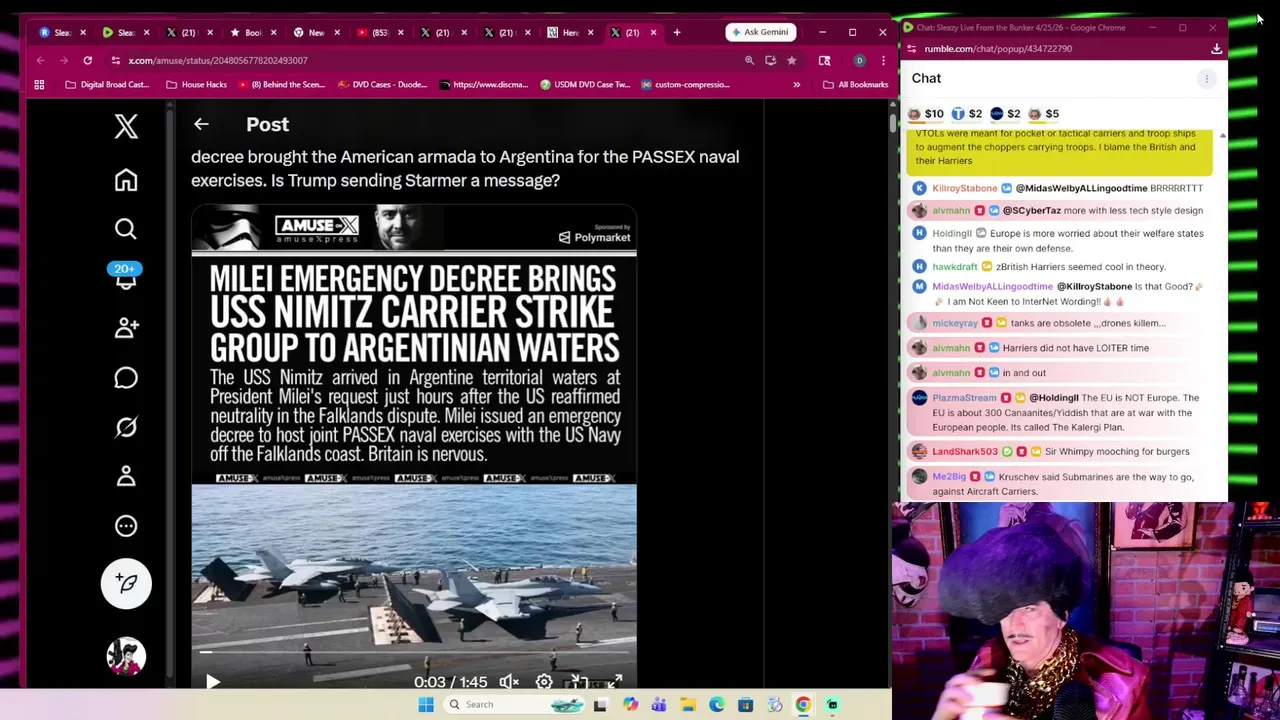This screenshot has height=720, width=1280.
Task: Toggle picture-in-picture mini player icon
Action: [579, 682]
